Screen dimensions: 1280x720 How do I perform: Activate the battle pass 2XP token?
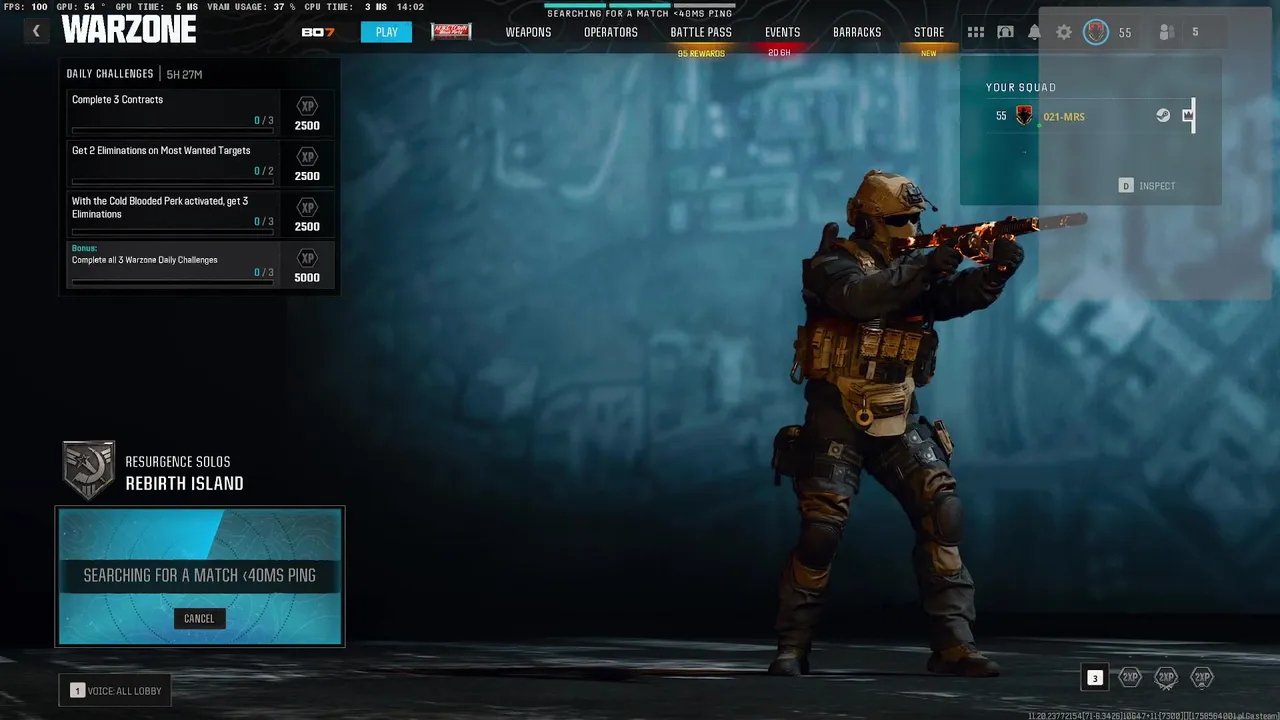(1202, 677)
